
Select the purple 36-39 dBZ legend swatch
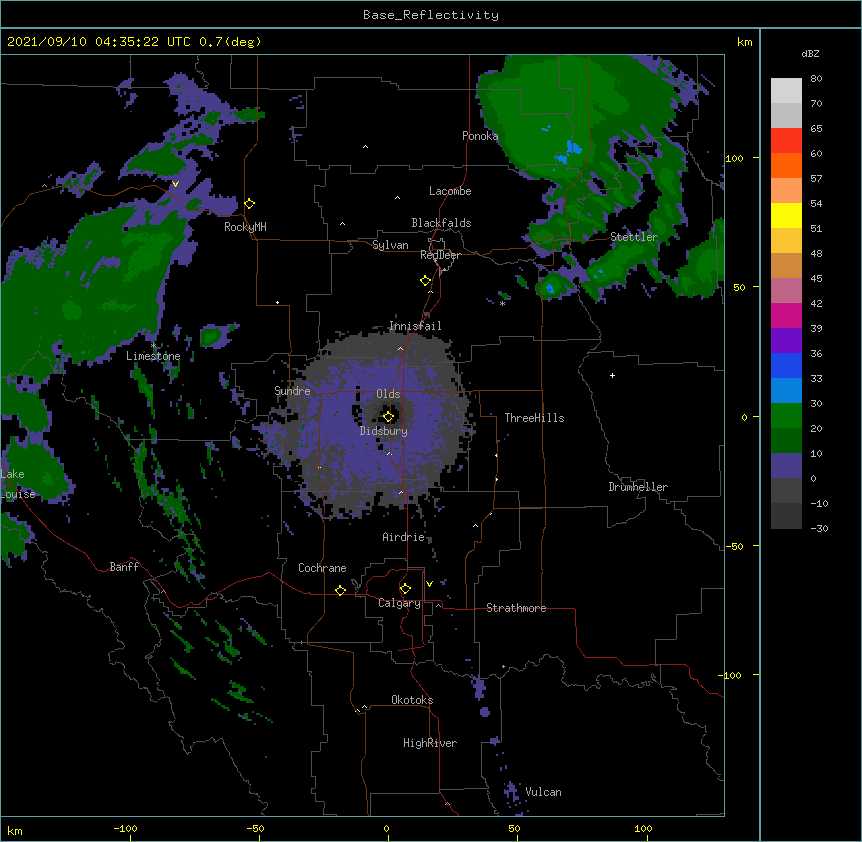tap(786, 341)
